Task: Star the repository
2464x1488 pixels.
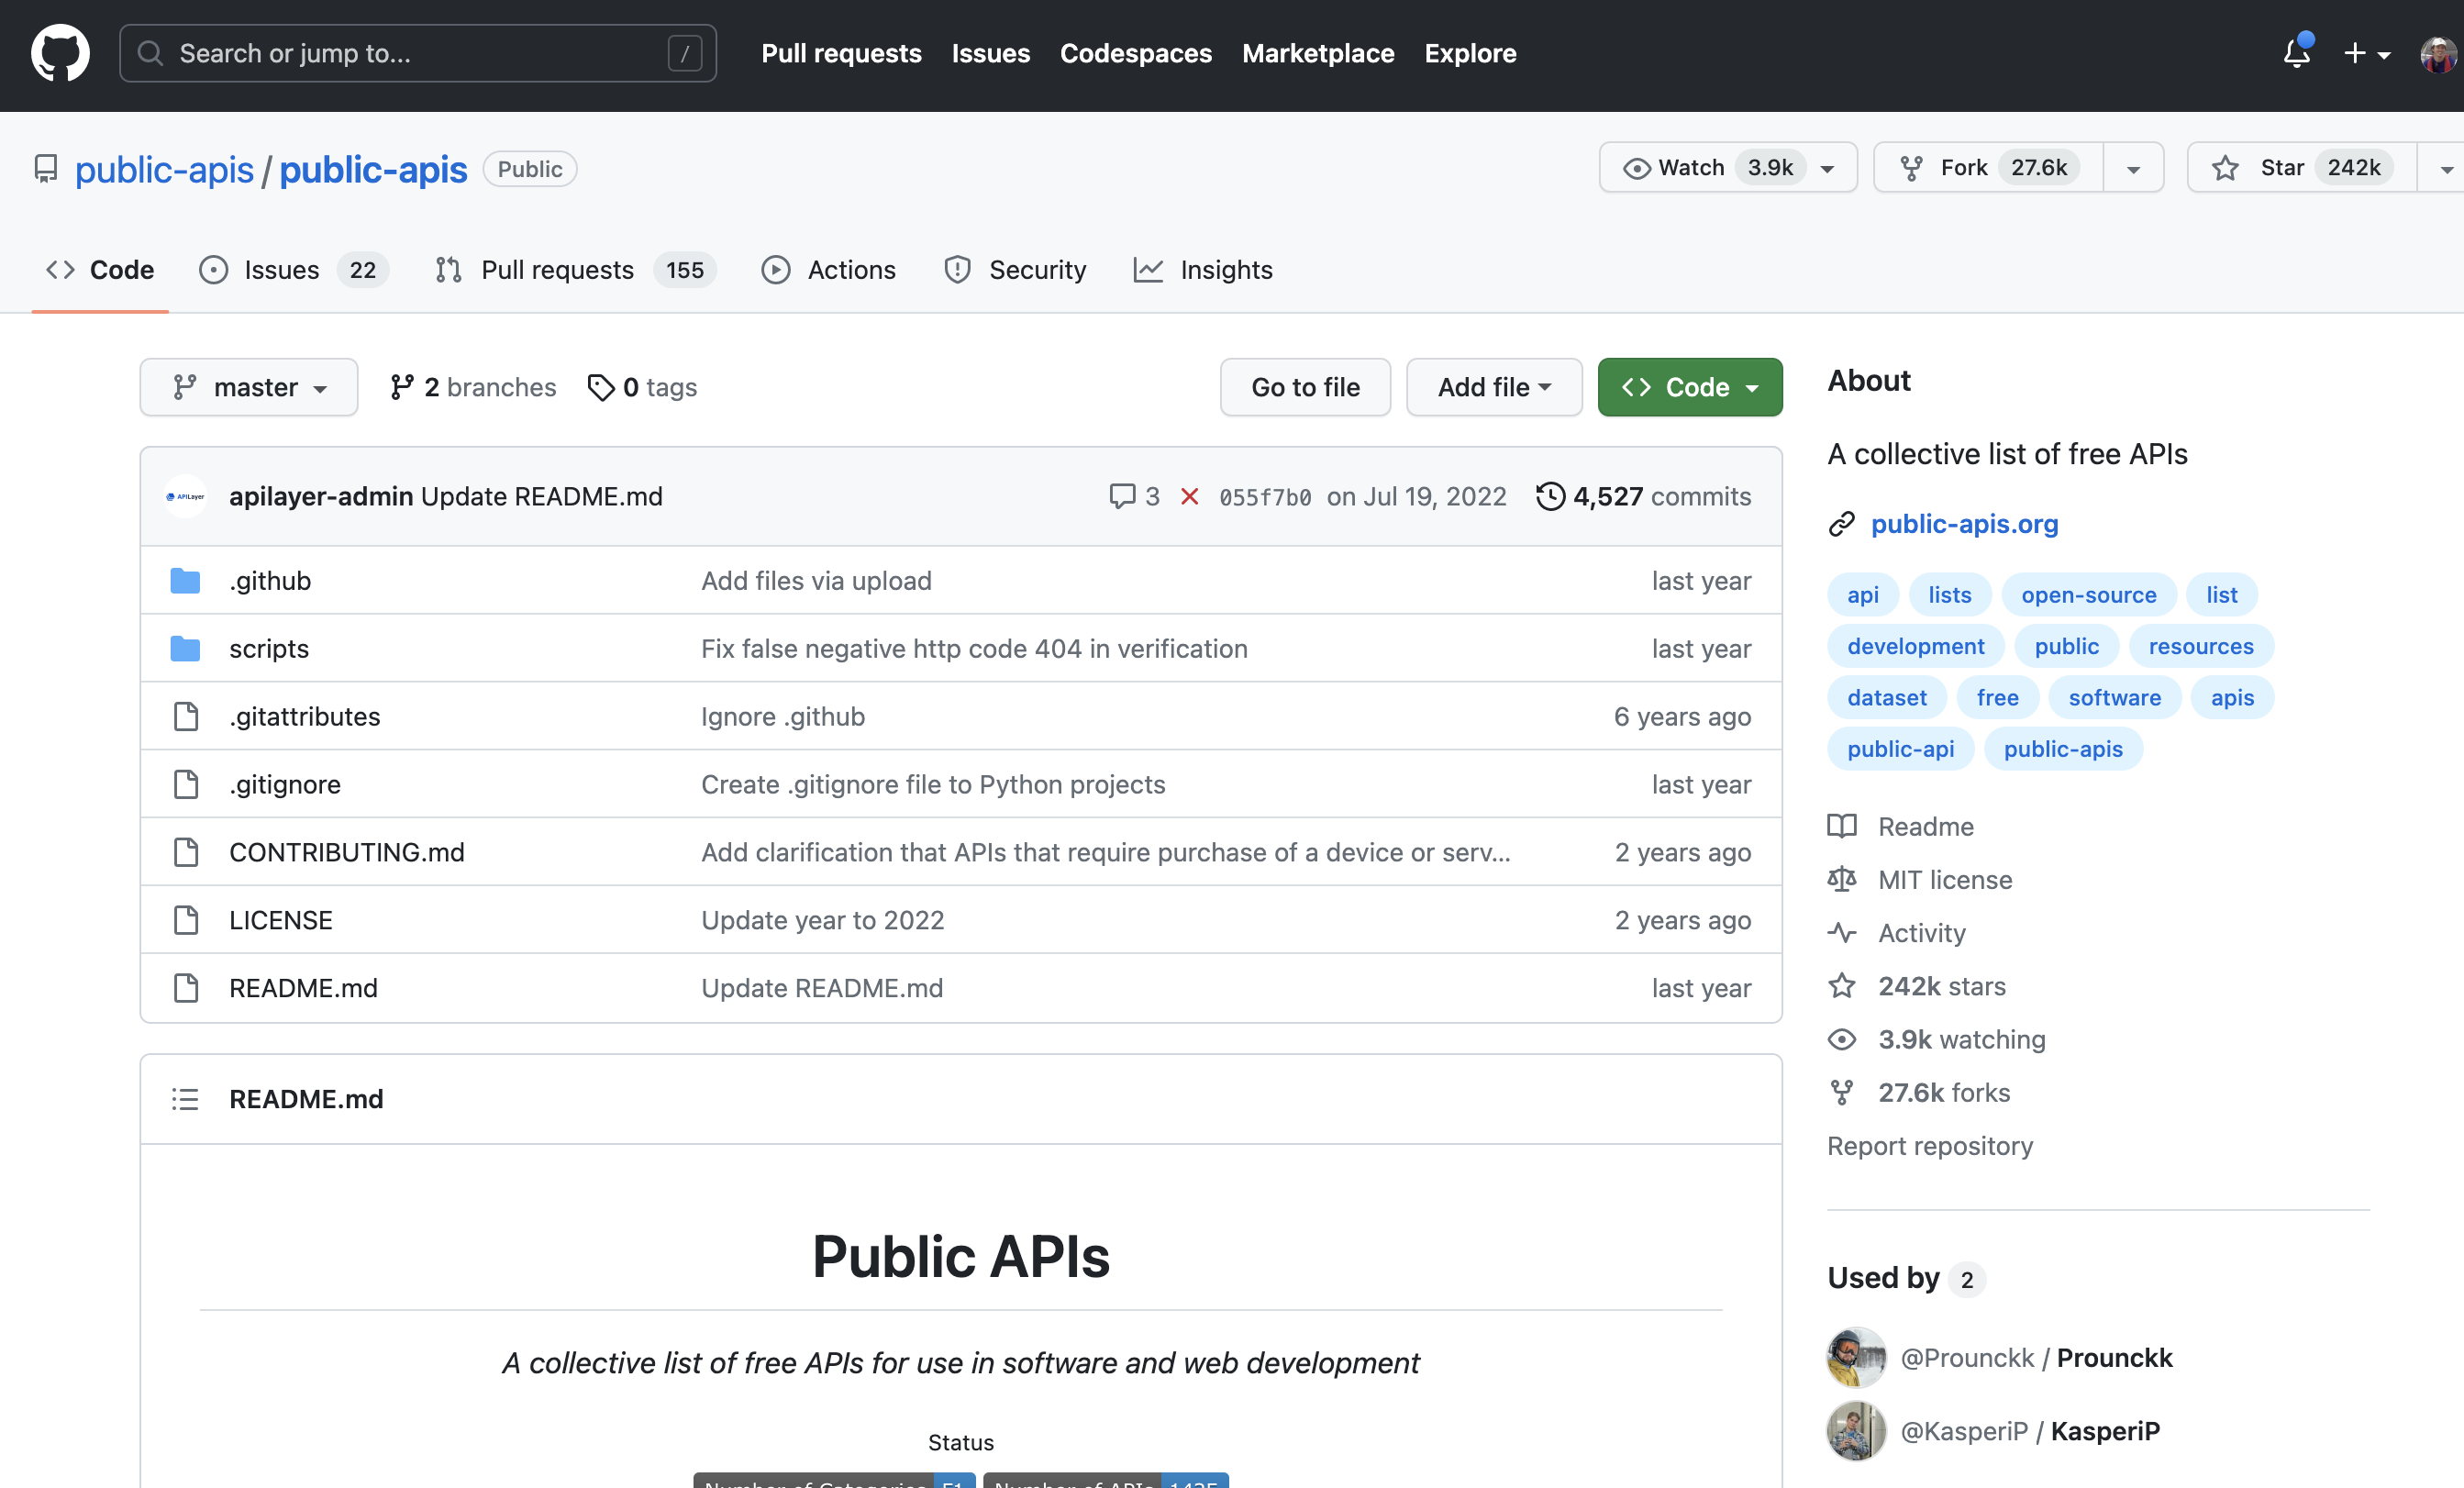Action: click(x=2301, y=167)
